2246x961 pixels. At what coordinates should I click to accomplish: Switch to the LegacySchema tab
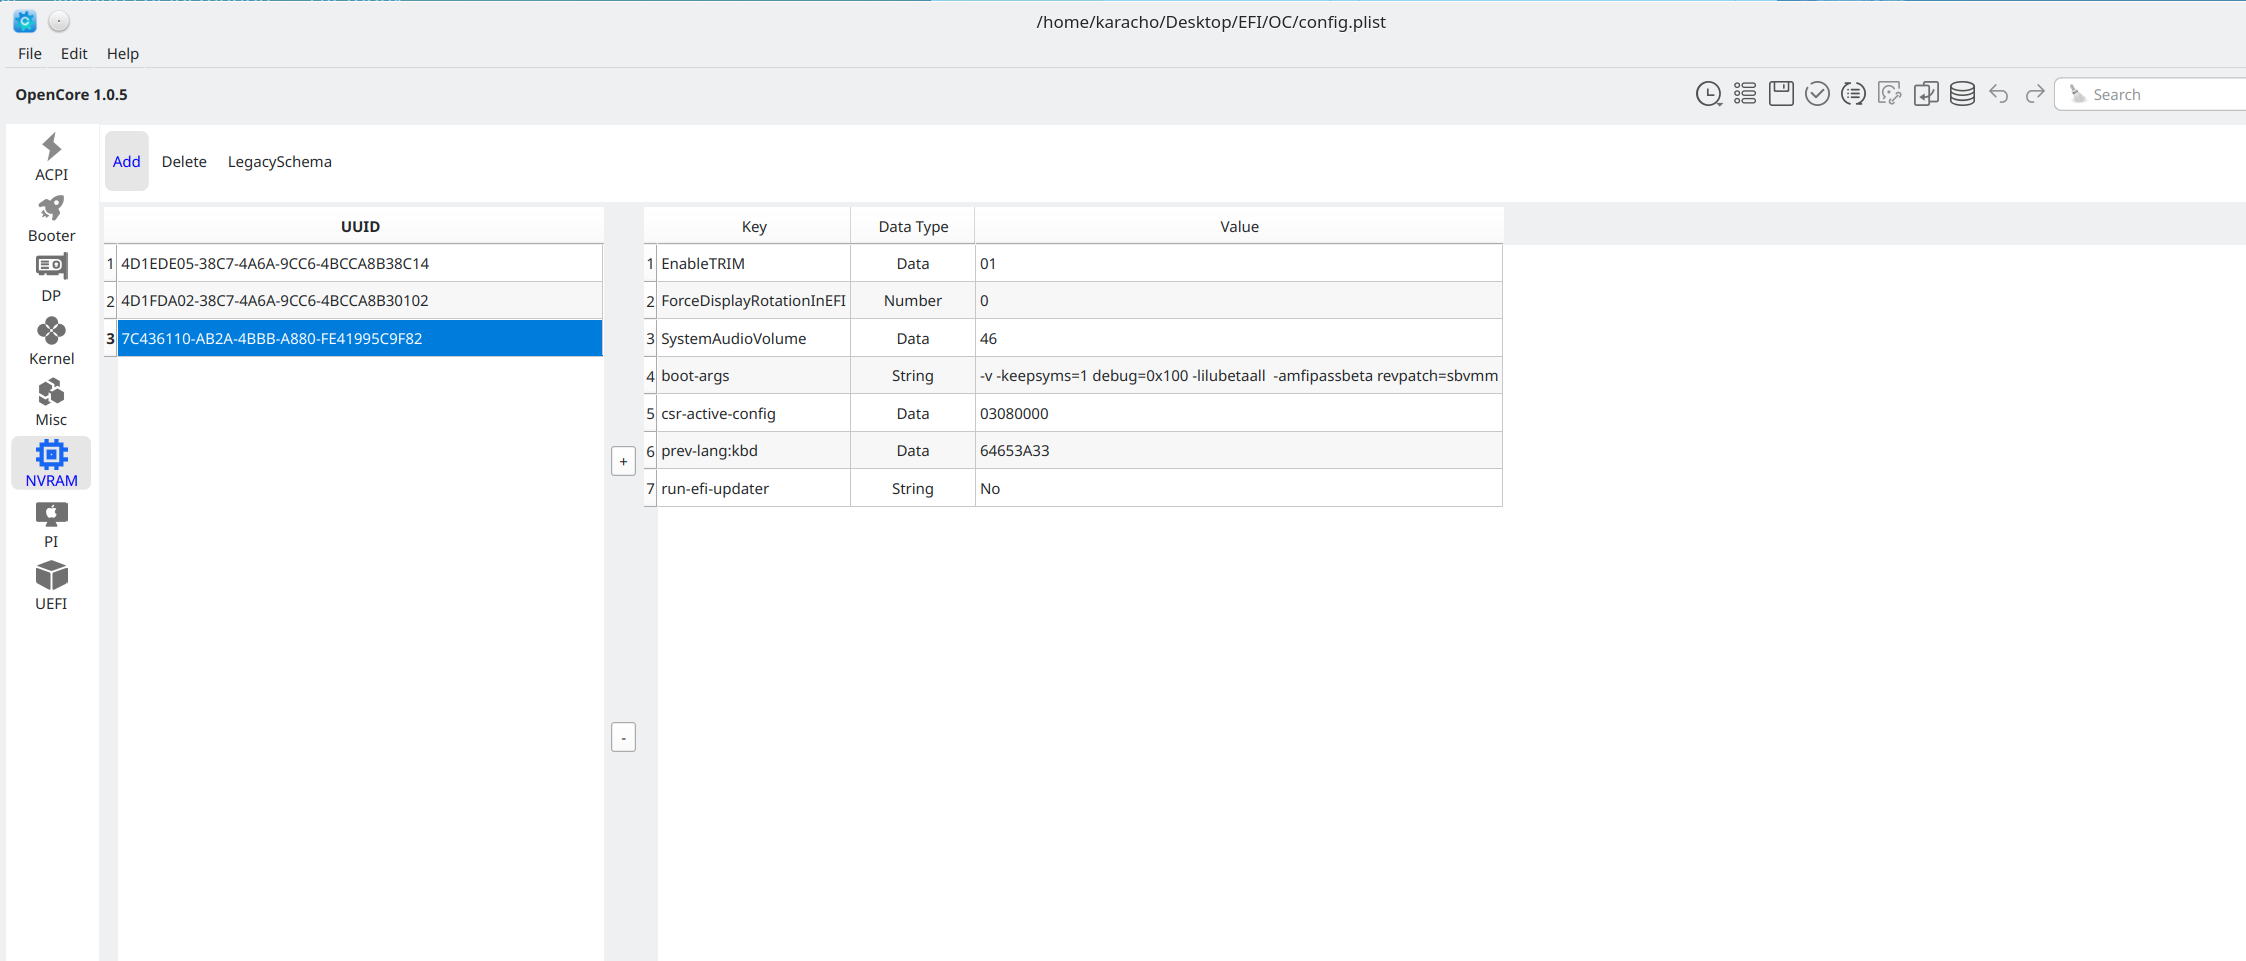[x=279, y=162]
